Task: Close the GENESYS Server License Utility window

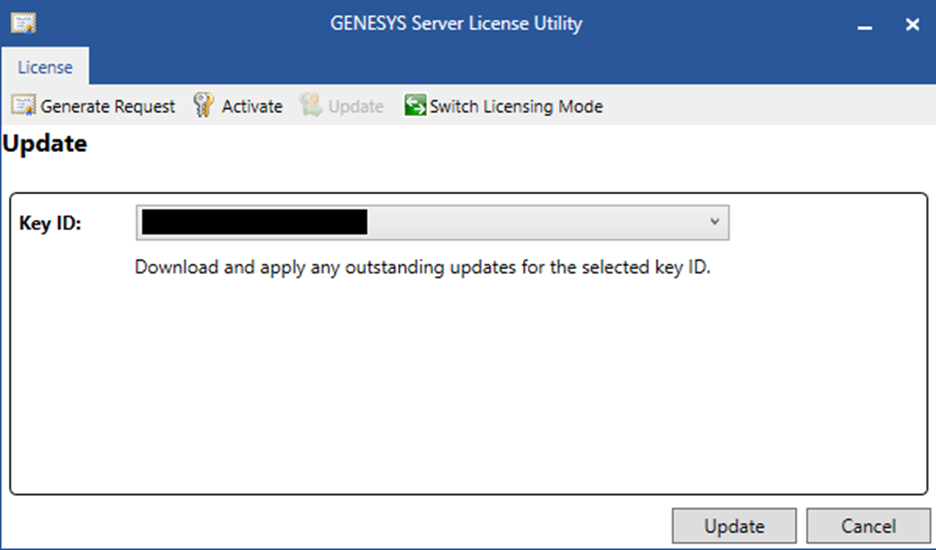Action: click(x=912, y=24)
